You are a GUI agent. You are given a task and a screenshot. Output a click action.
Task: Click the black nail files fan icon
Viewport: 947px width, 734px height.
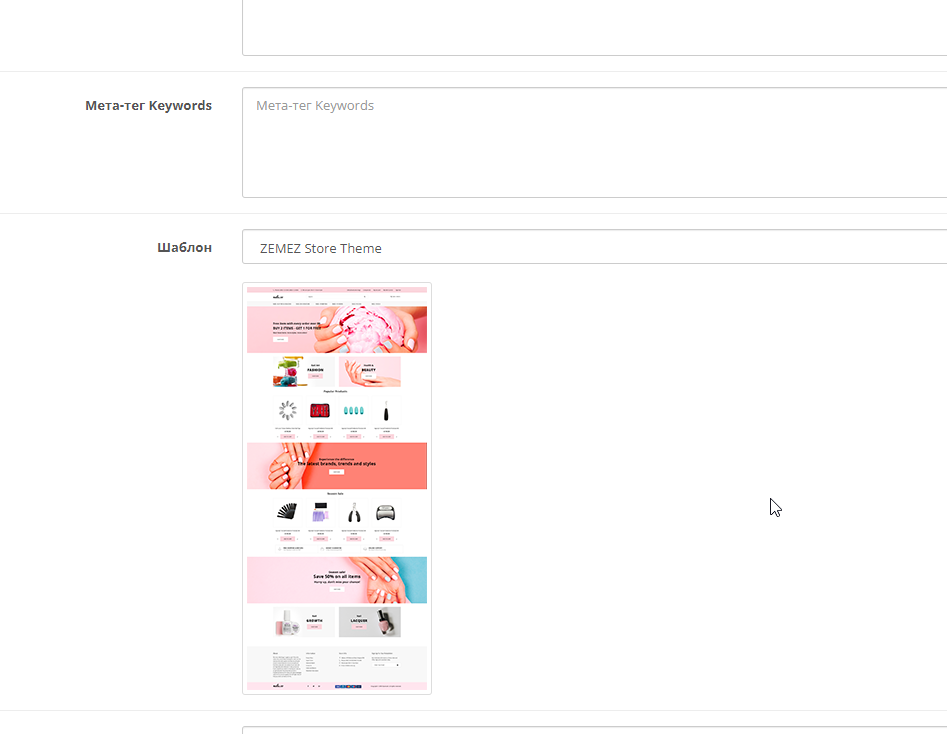coord(287,513)
